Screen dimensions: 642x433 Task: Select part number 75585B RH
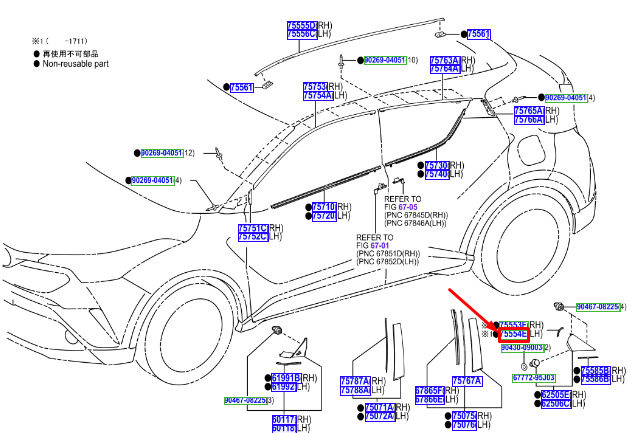click(x=596, y=370)
